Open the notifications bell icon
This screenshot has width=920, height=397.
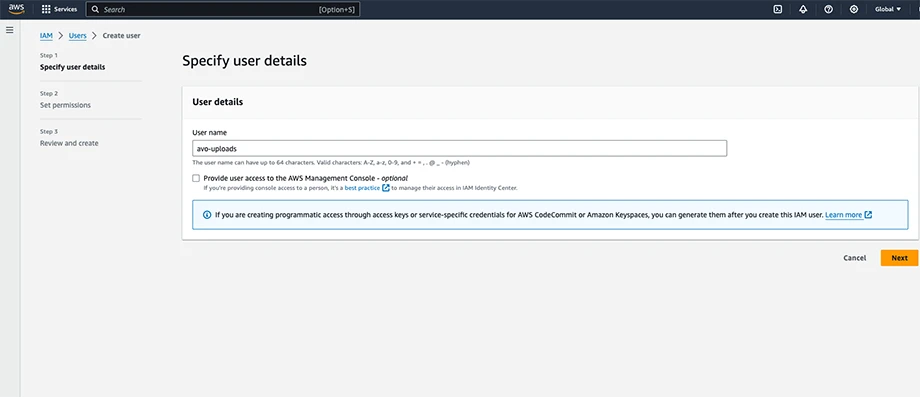[x=803, y=9]
